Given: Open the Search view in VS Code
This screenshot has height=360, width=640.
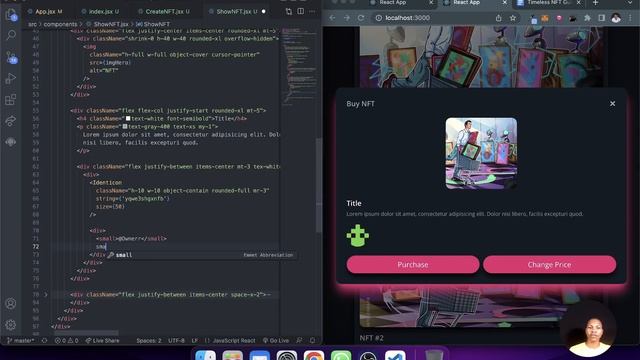Looking at the screenshot, I should click(x=11, y=35).
